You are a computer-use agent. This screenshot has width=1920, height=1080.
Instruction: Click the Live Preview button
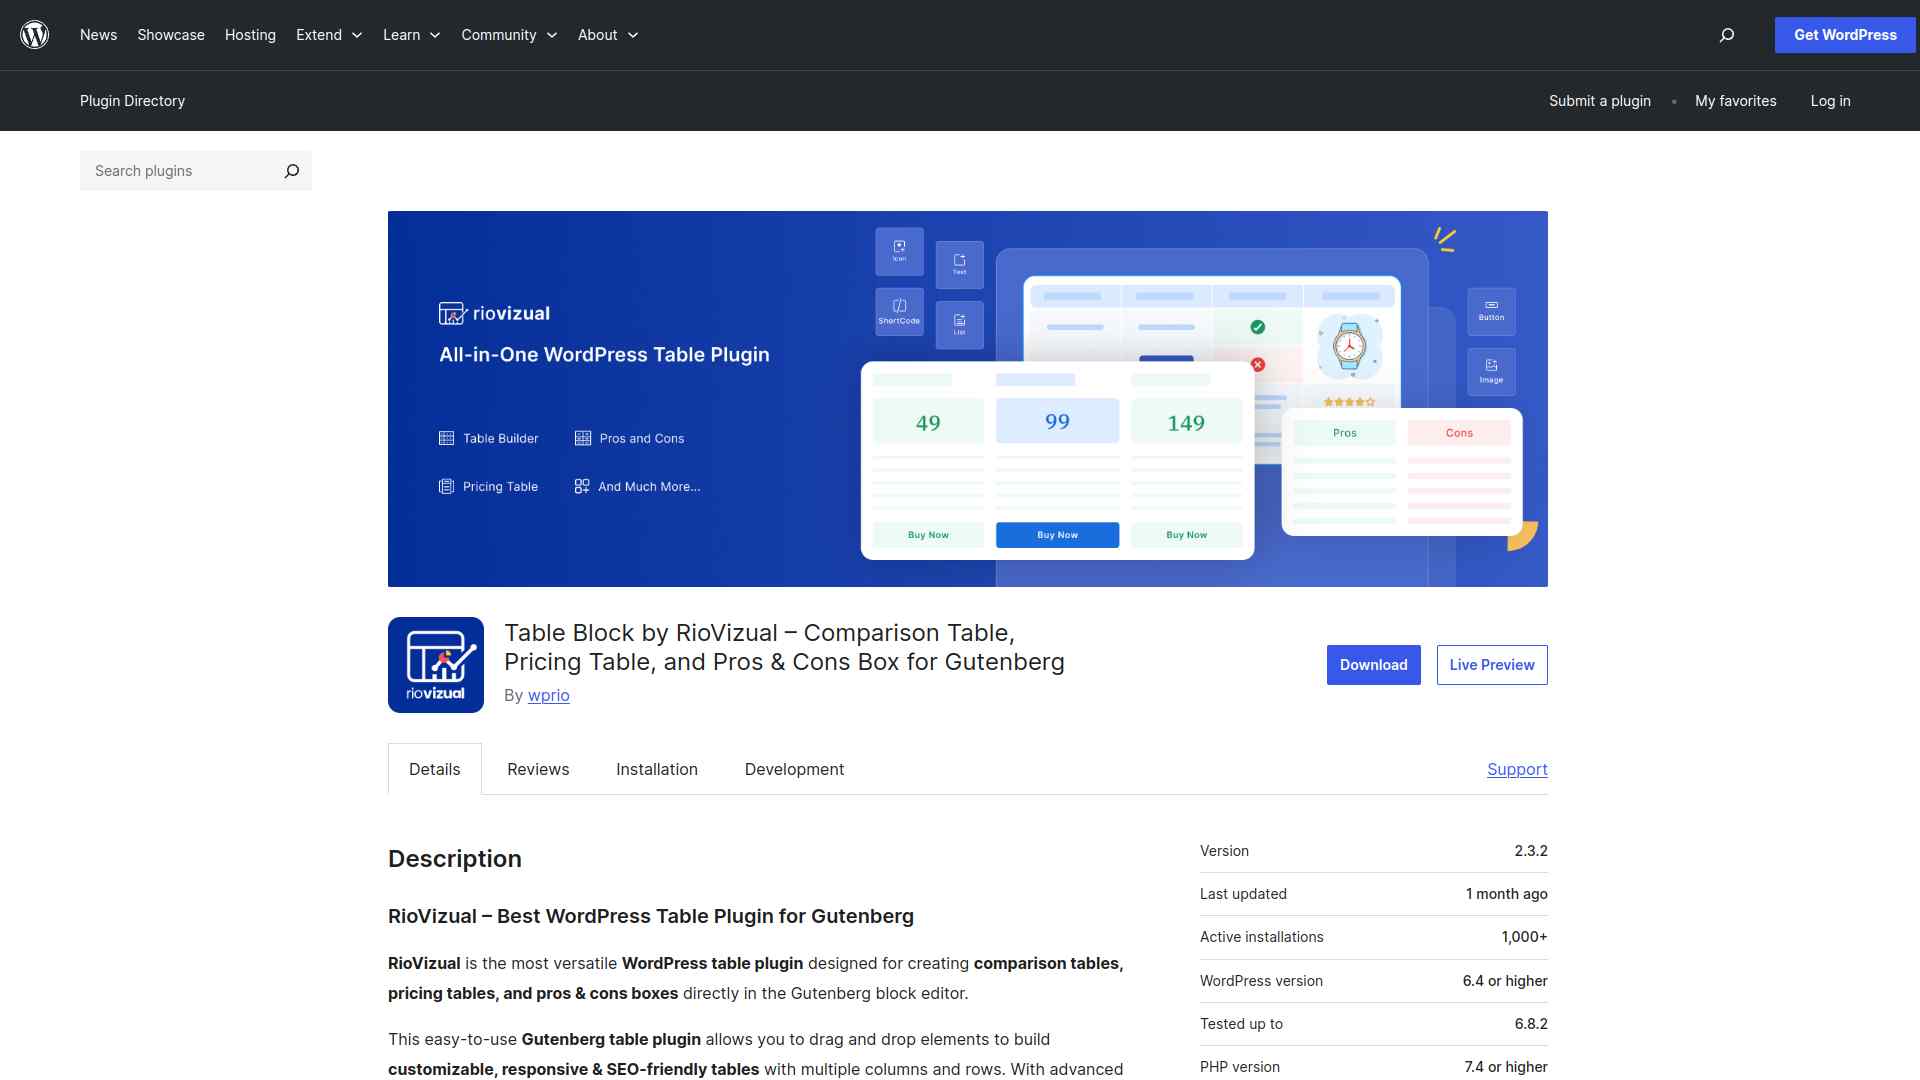point(1491,665)
